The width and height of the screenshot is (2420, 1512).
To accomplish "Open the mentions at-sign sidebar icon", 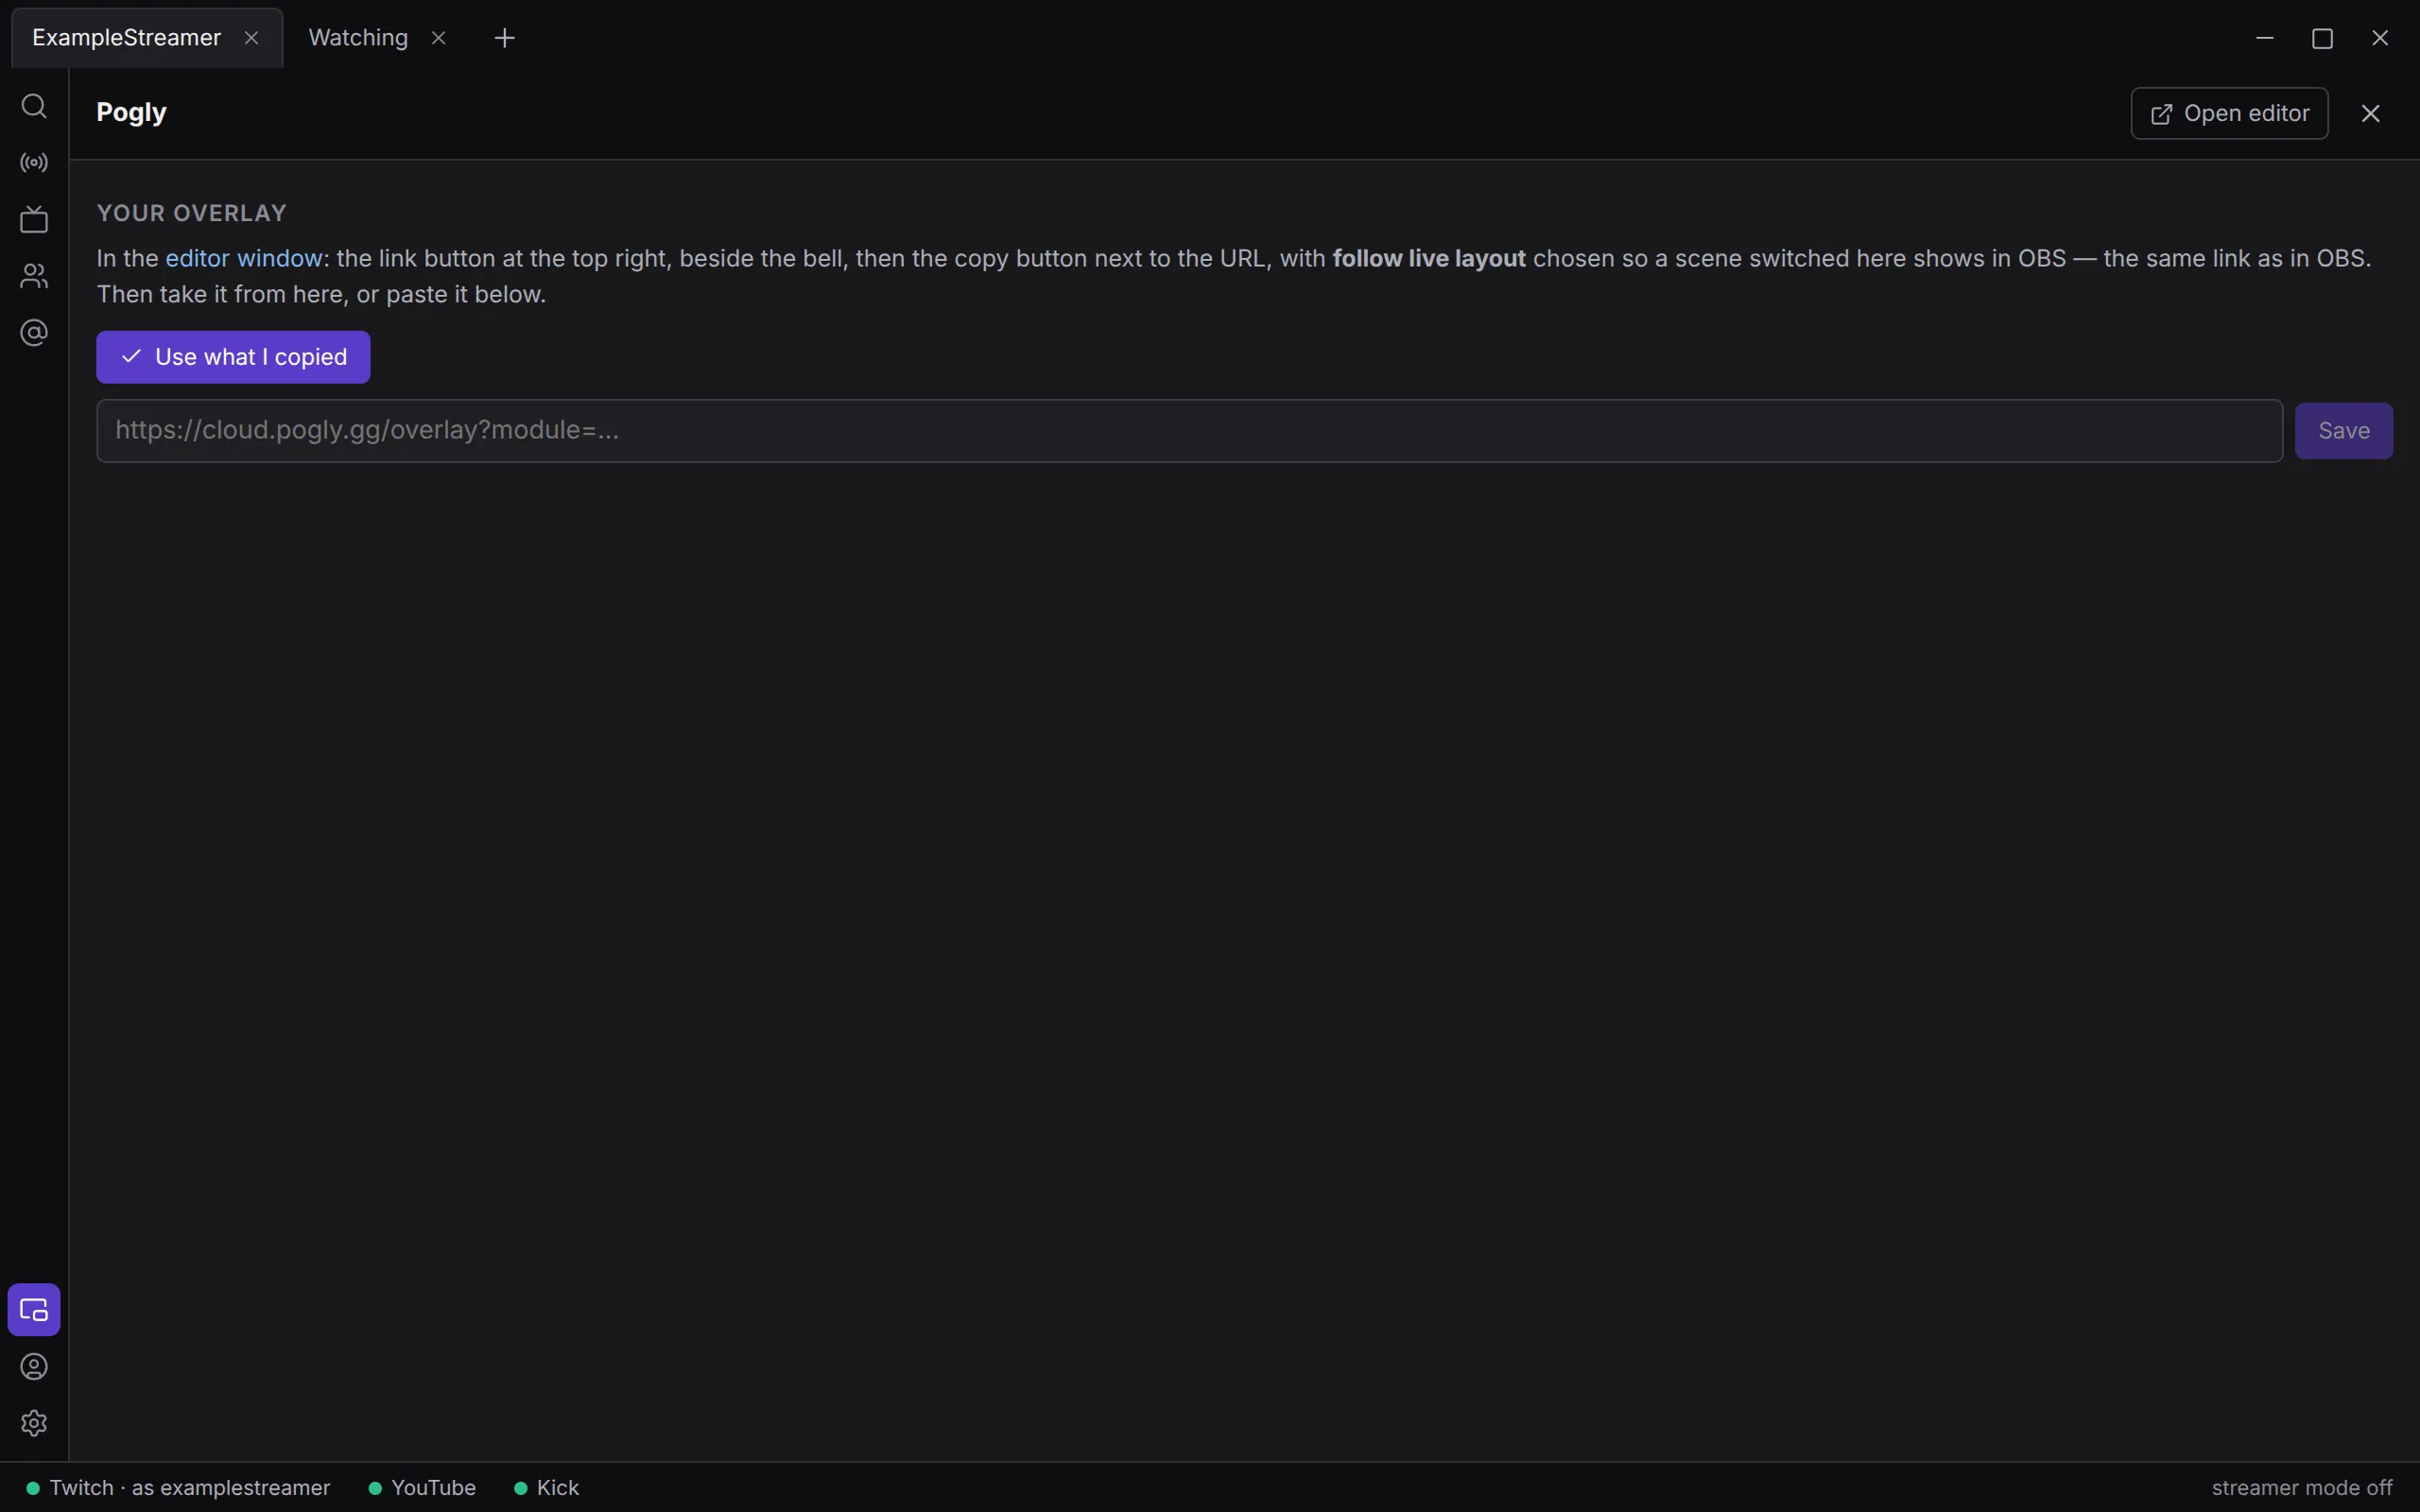I will pos(34,332).
